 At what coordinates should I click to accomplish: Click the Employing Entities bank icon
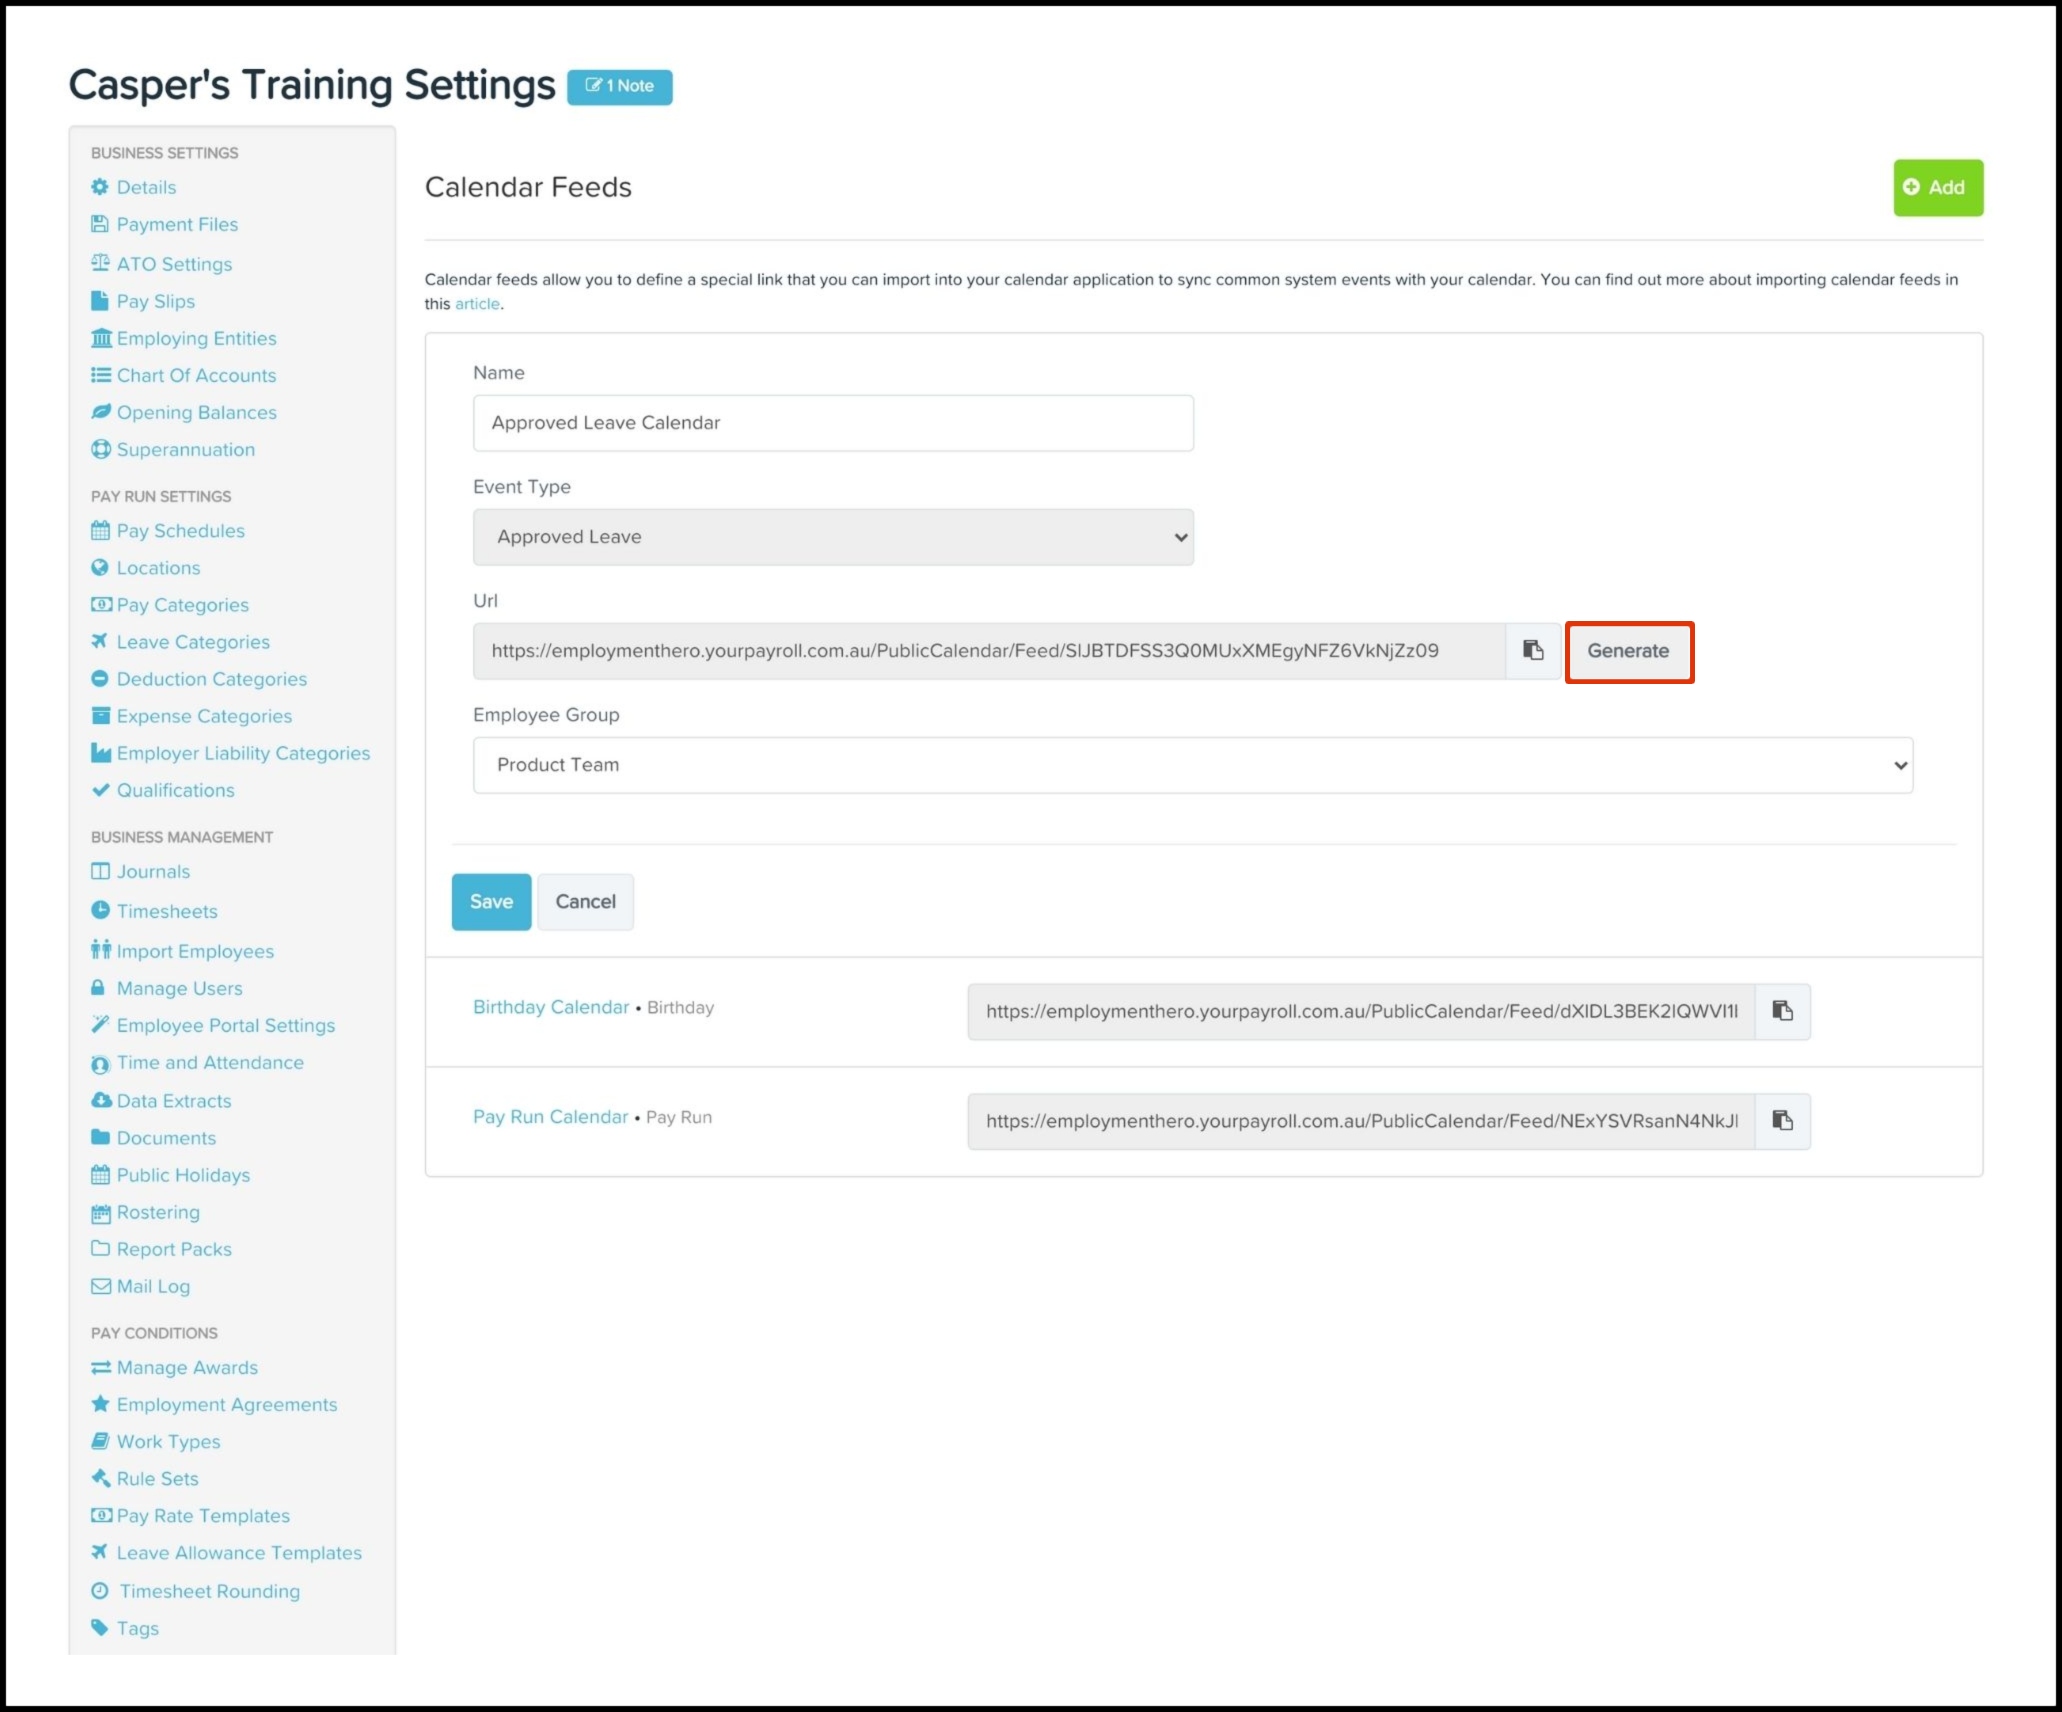pos(100,339)
